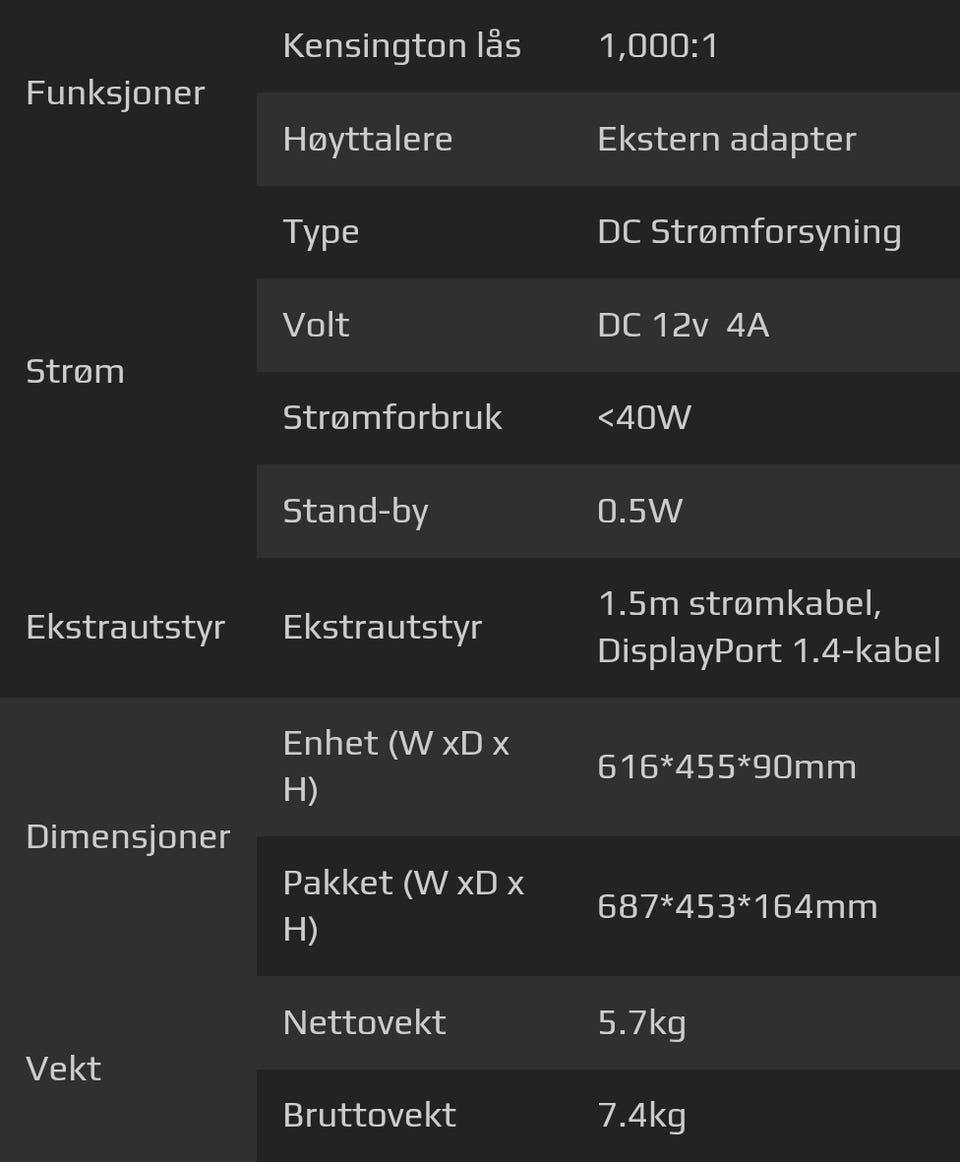Click the 0.5W standby value
The height and width of the screenshot is (1162, 960).
639,511
